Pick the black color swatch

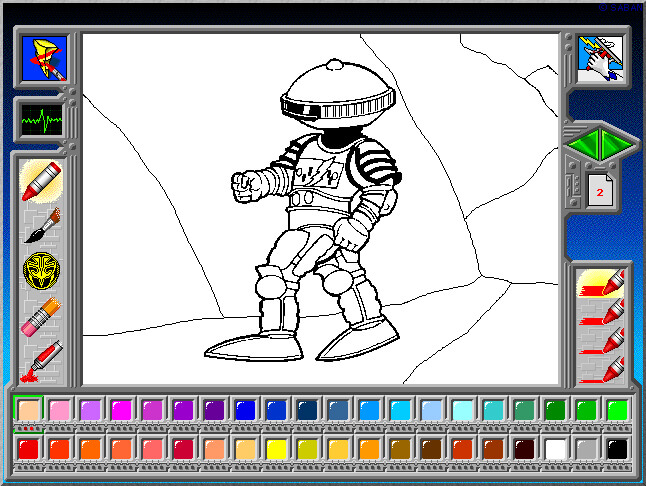tap(617, 449)
